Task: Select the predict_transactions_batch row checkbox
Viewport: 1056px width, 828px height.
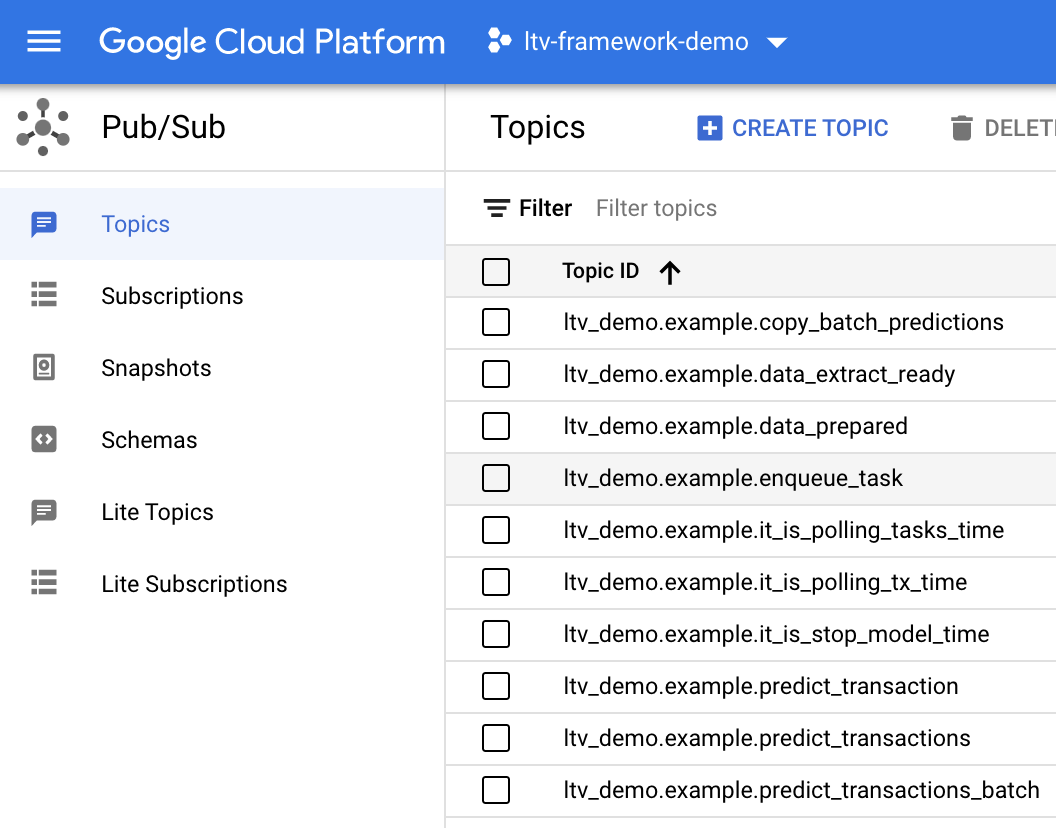Action: [496, 790]
